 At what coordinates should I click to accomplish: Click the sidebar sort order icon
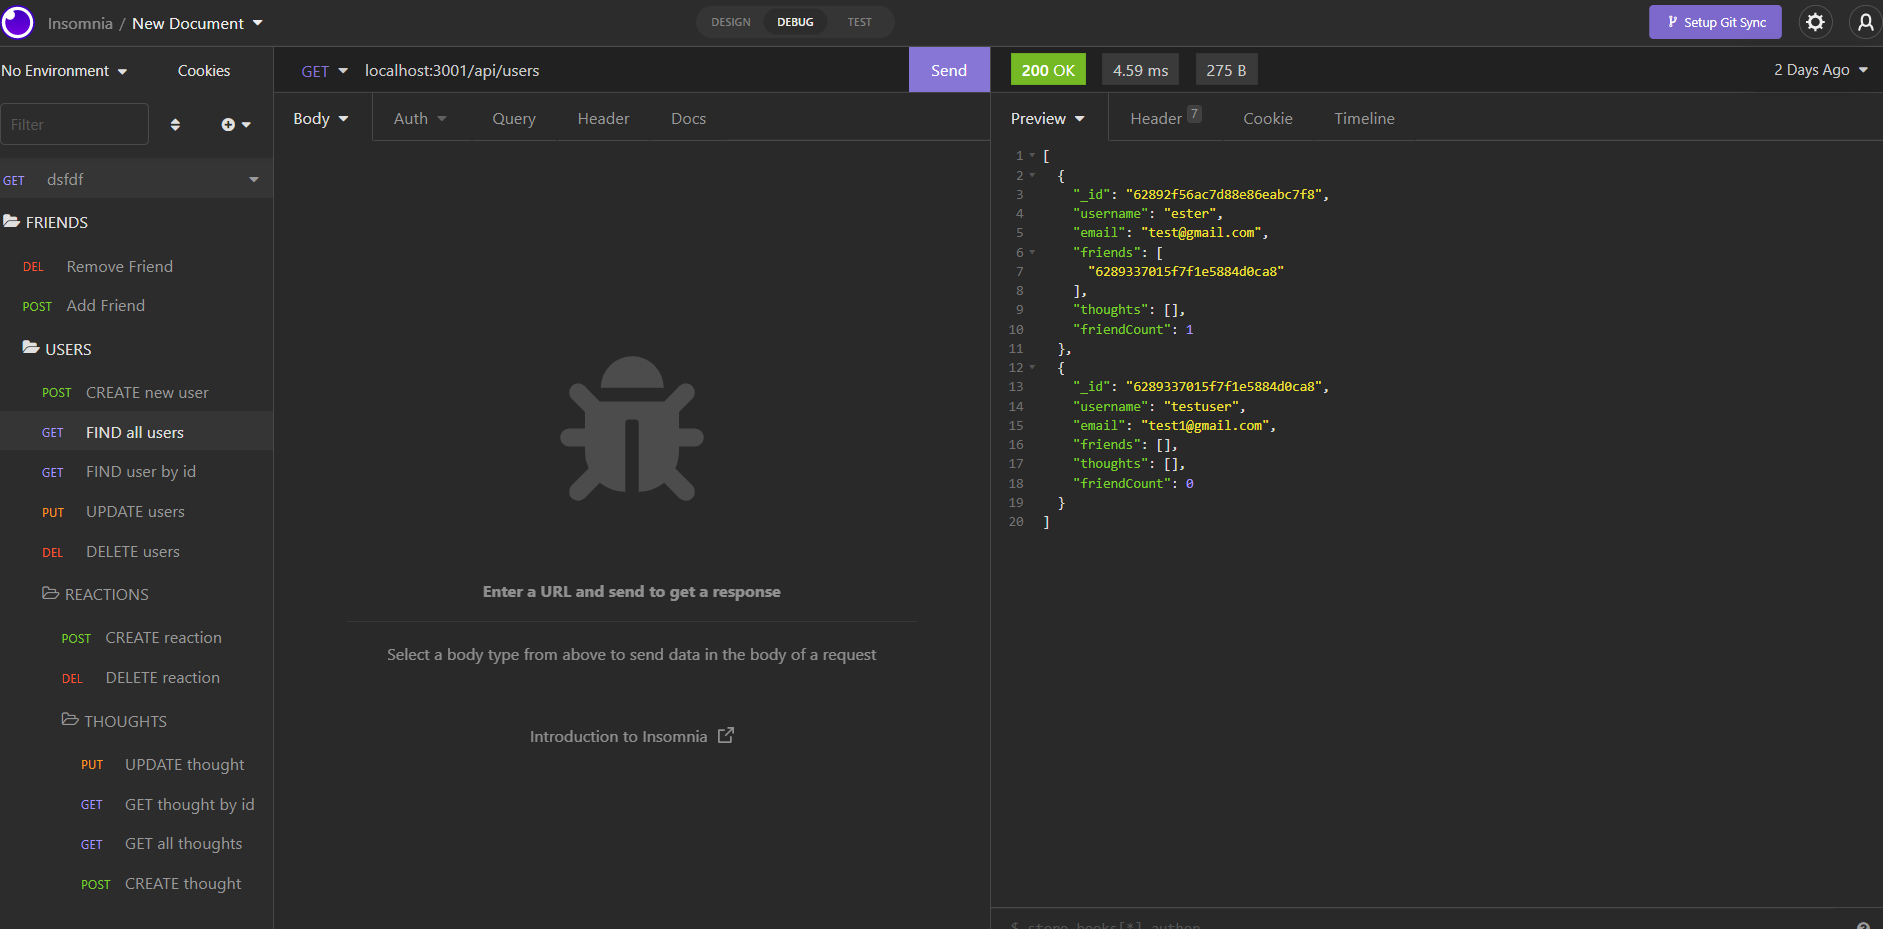point(175,124)
